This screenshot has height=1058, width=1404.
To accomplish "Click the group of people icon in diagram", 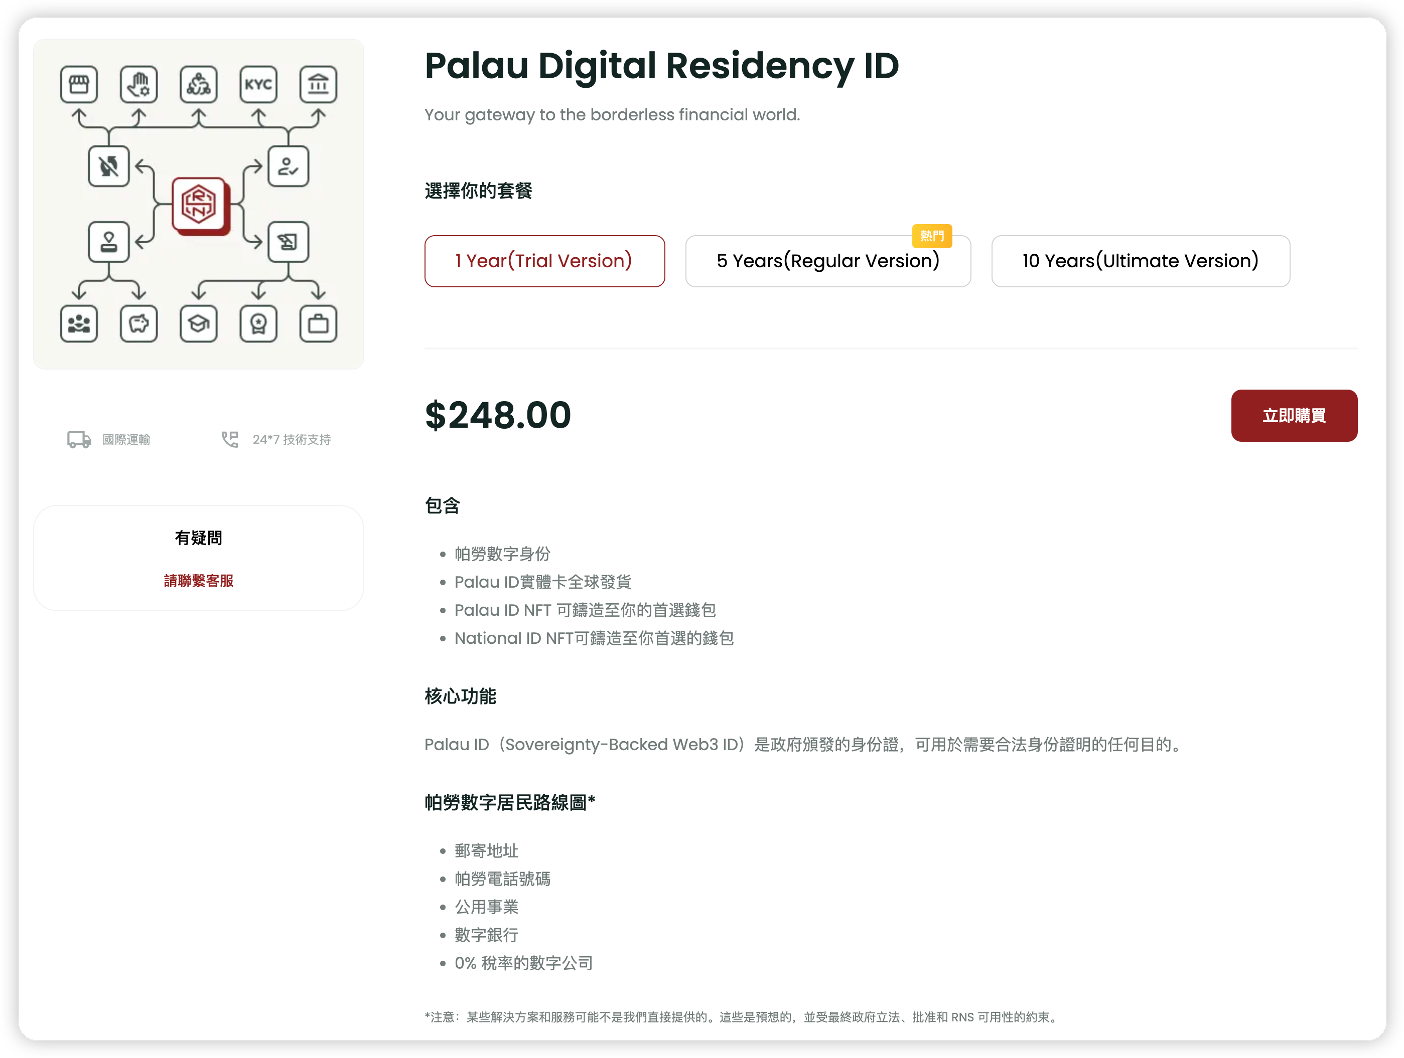I will [x=79, y=324].
